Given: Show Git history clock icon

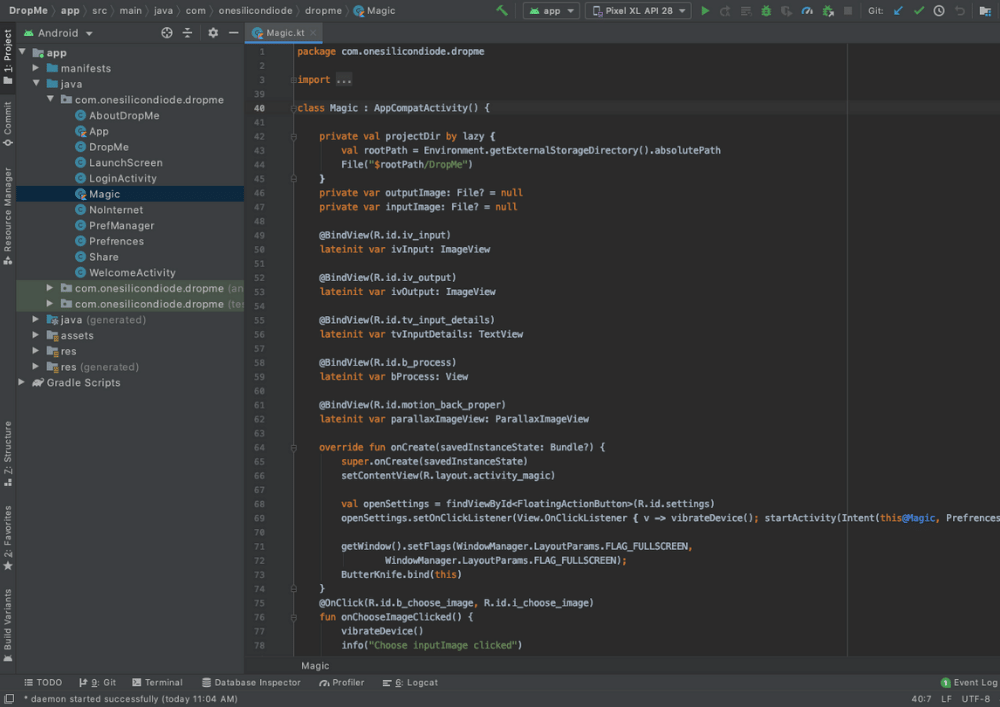Looking at the screenshot, I should (x=939, y=11).
